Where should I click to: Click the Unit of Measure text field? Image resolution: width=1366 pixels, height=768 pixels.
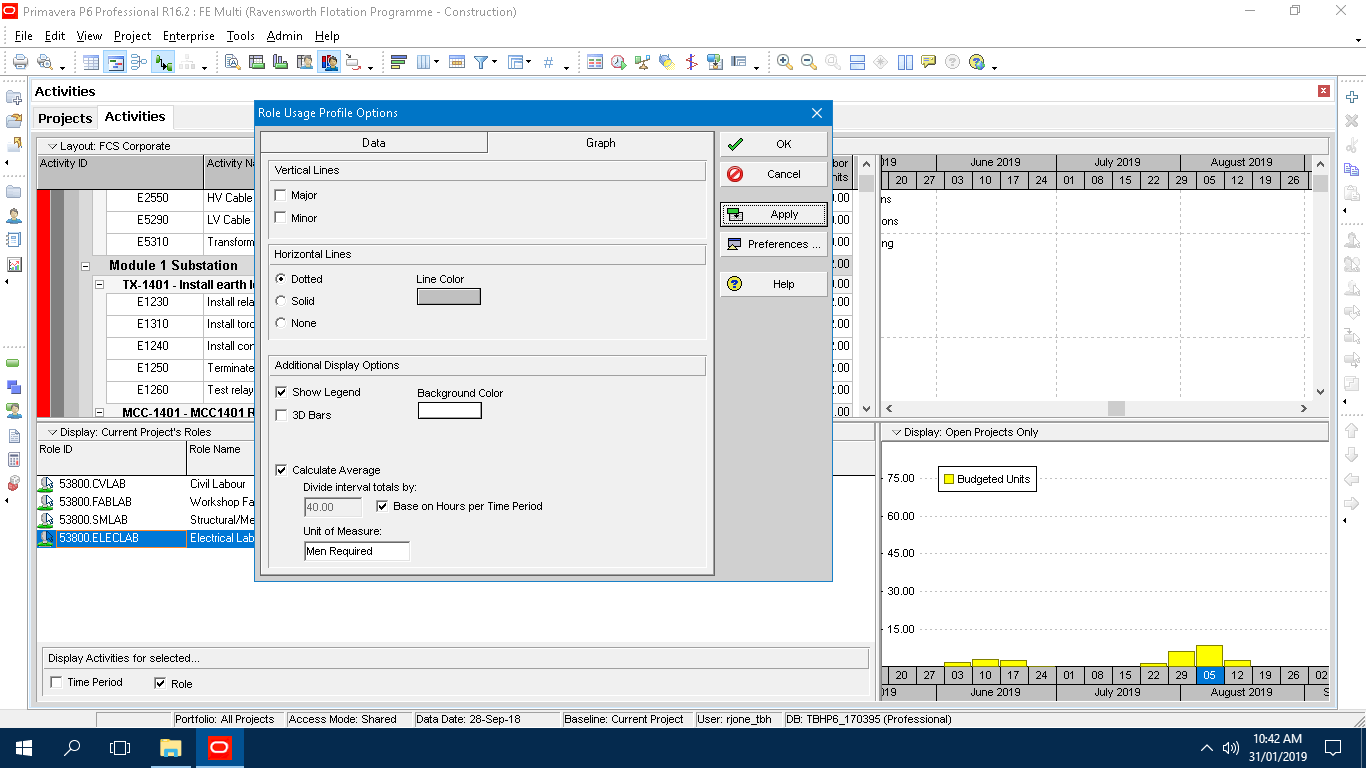pos(357,551)
